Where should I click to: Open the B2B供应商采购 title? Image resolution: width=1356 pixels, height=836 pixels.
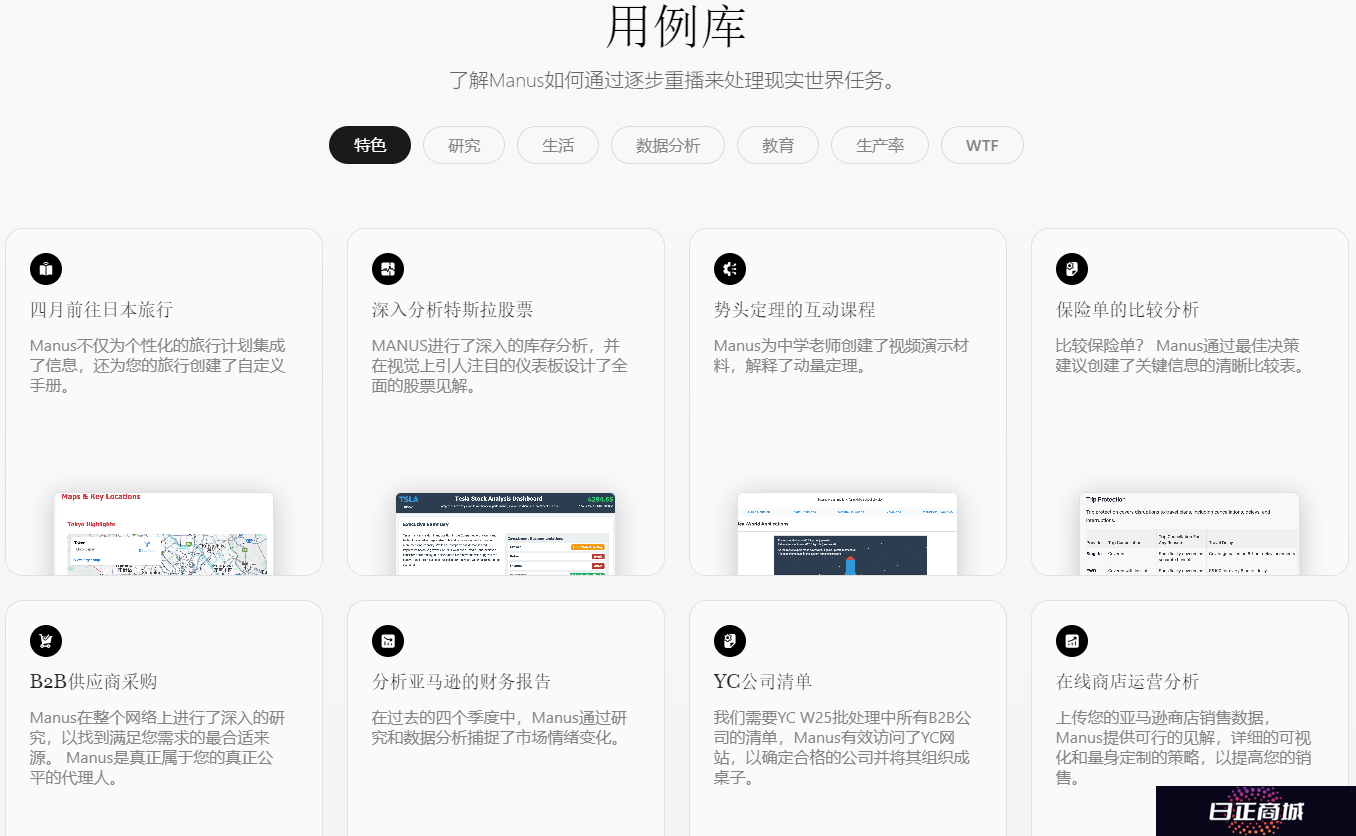[x=93, y=682]
